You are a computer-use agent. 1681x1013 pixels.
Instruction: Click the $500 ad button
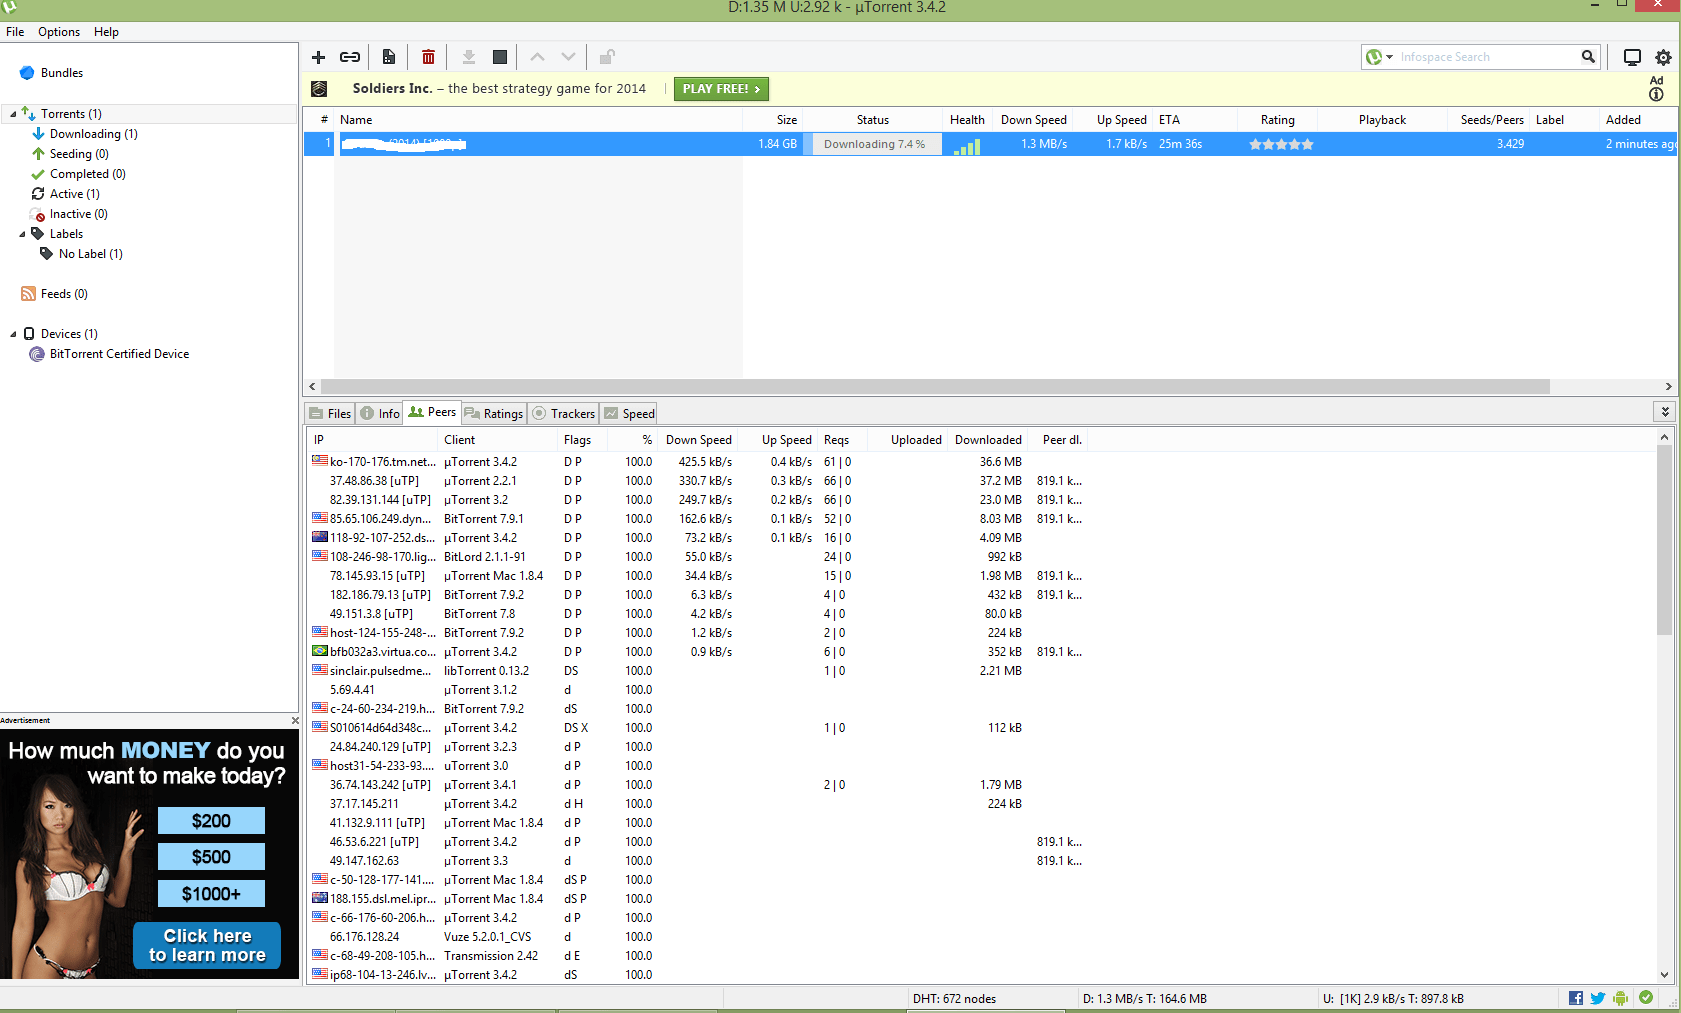[211, 857]
